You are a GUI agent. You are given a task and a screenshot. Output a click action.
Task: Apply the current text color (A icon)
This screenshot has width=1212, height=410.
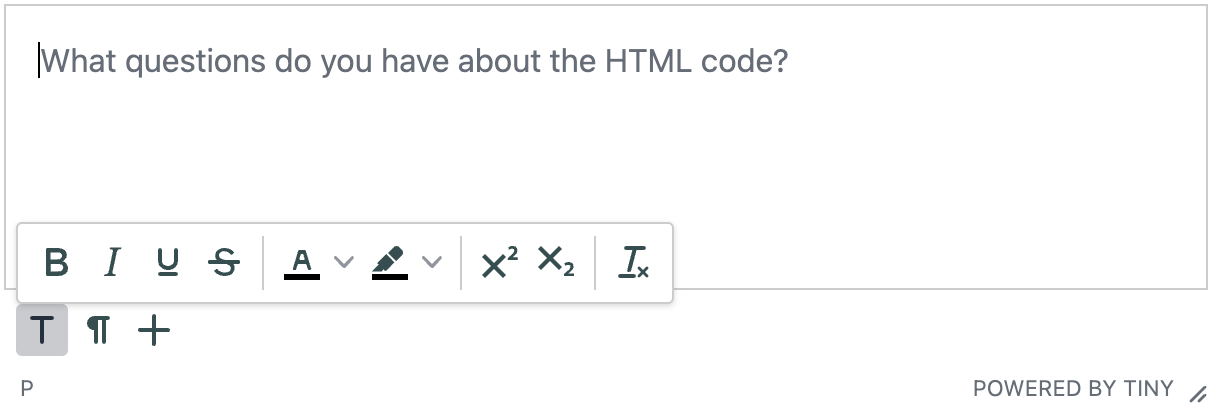pos(301,263)
